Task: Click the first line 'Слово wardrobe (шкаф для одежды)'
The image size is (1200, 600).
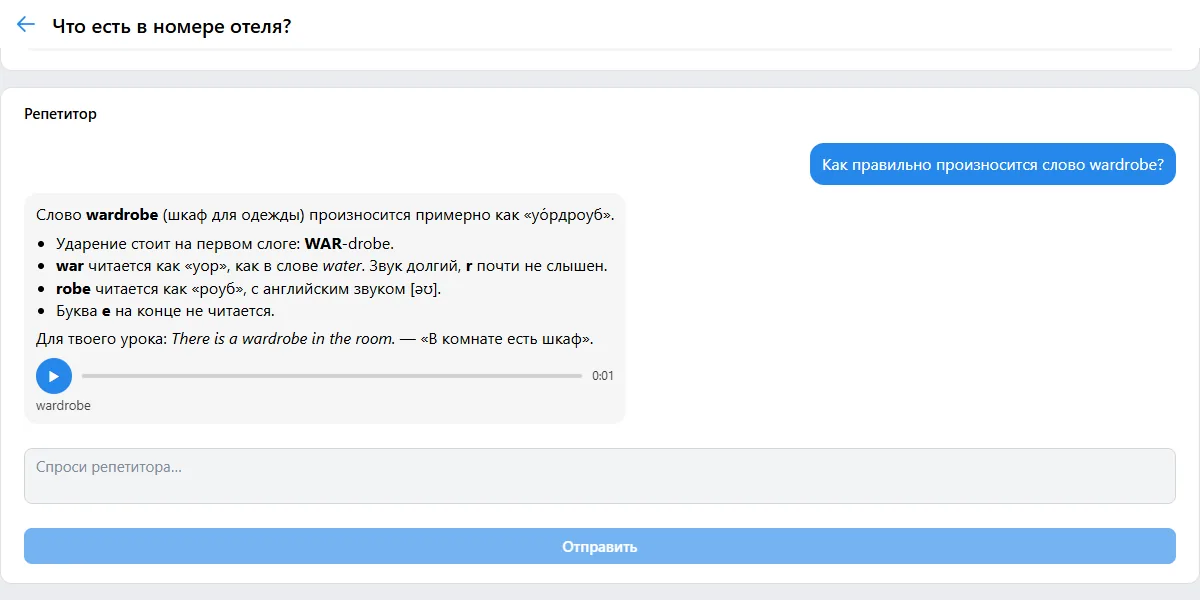Action: 325,215
